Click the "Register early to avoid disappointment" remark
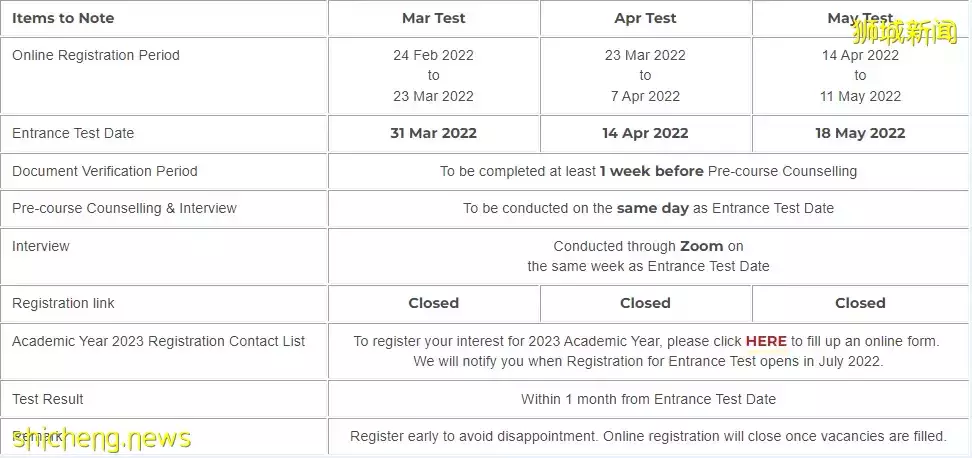The image size is (972, 458). pyautogui.click(x=648, y=436)
